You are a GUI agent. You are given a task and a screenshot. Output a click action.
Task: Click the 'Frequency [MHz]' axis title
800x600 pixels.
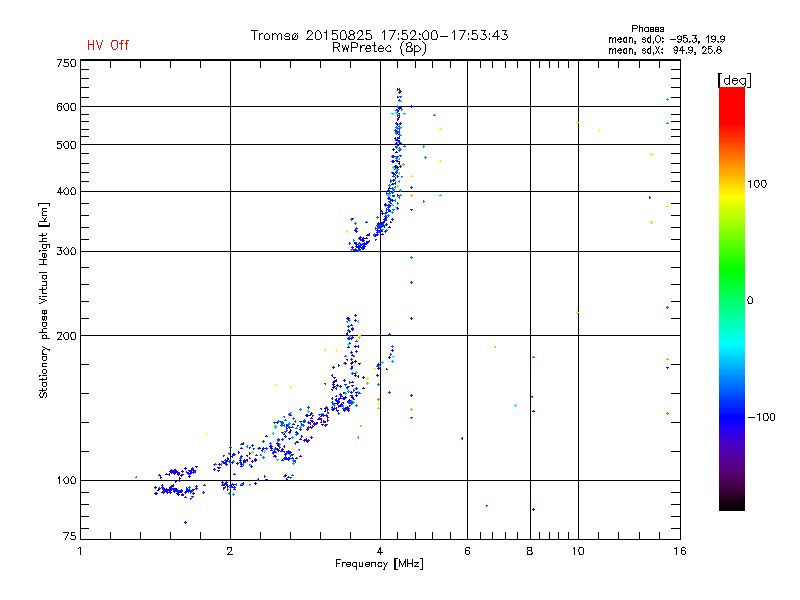coord(379,564)
